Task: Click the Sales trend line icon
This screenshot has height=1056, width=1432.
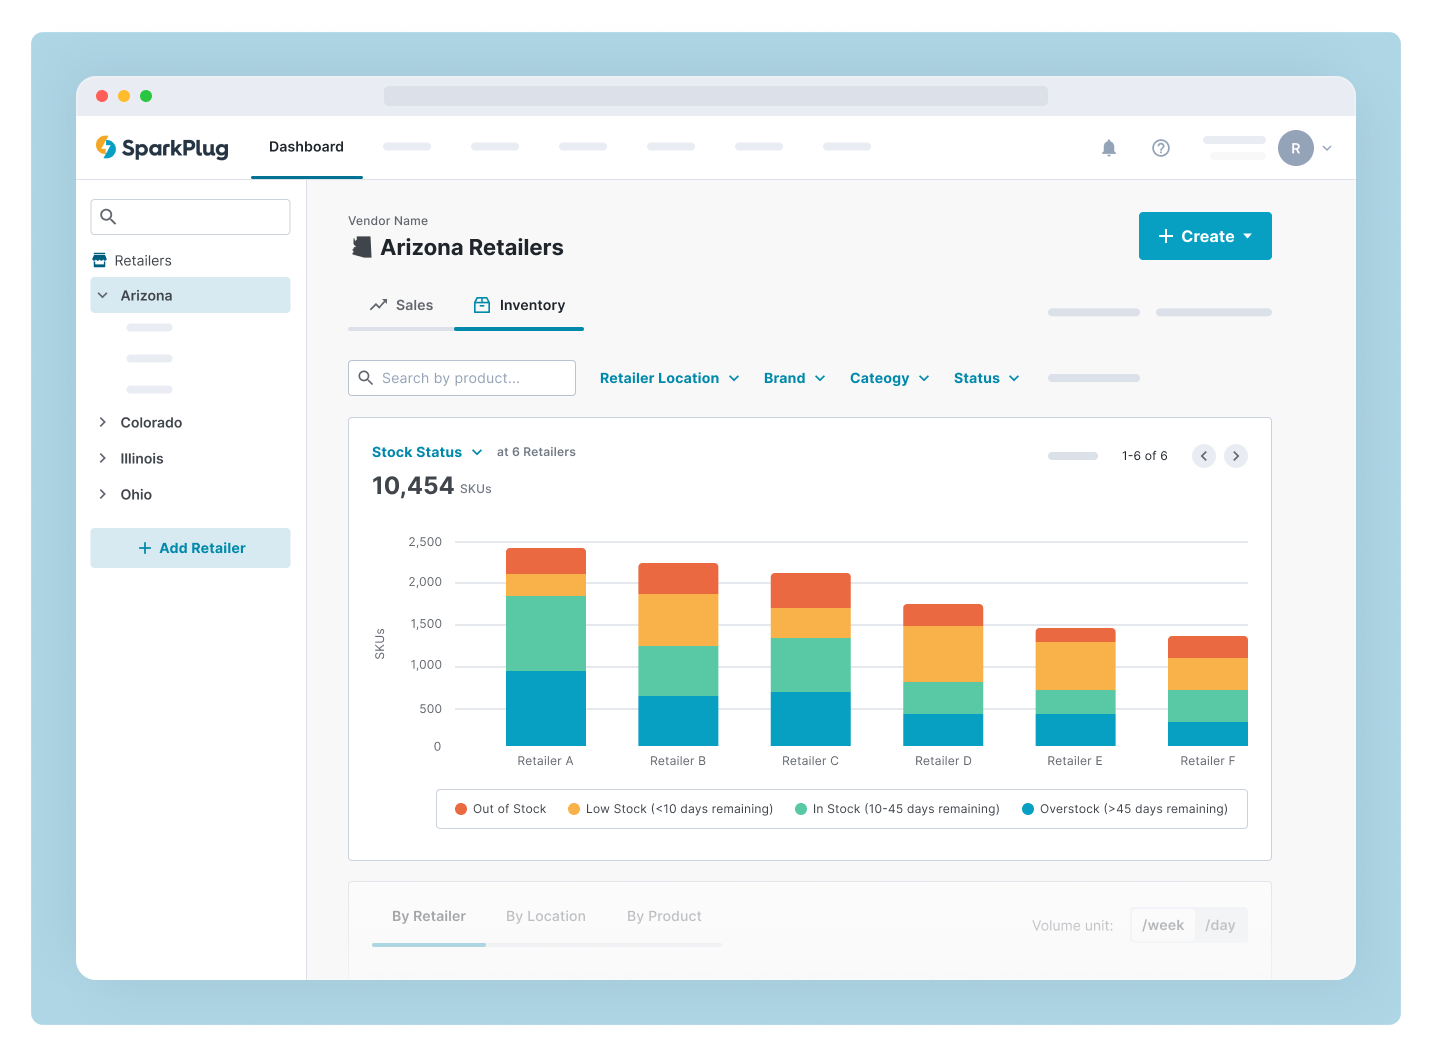Action: [x=378, y=305]
